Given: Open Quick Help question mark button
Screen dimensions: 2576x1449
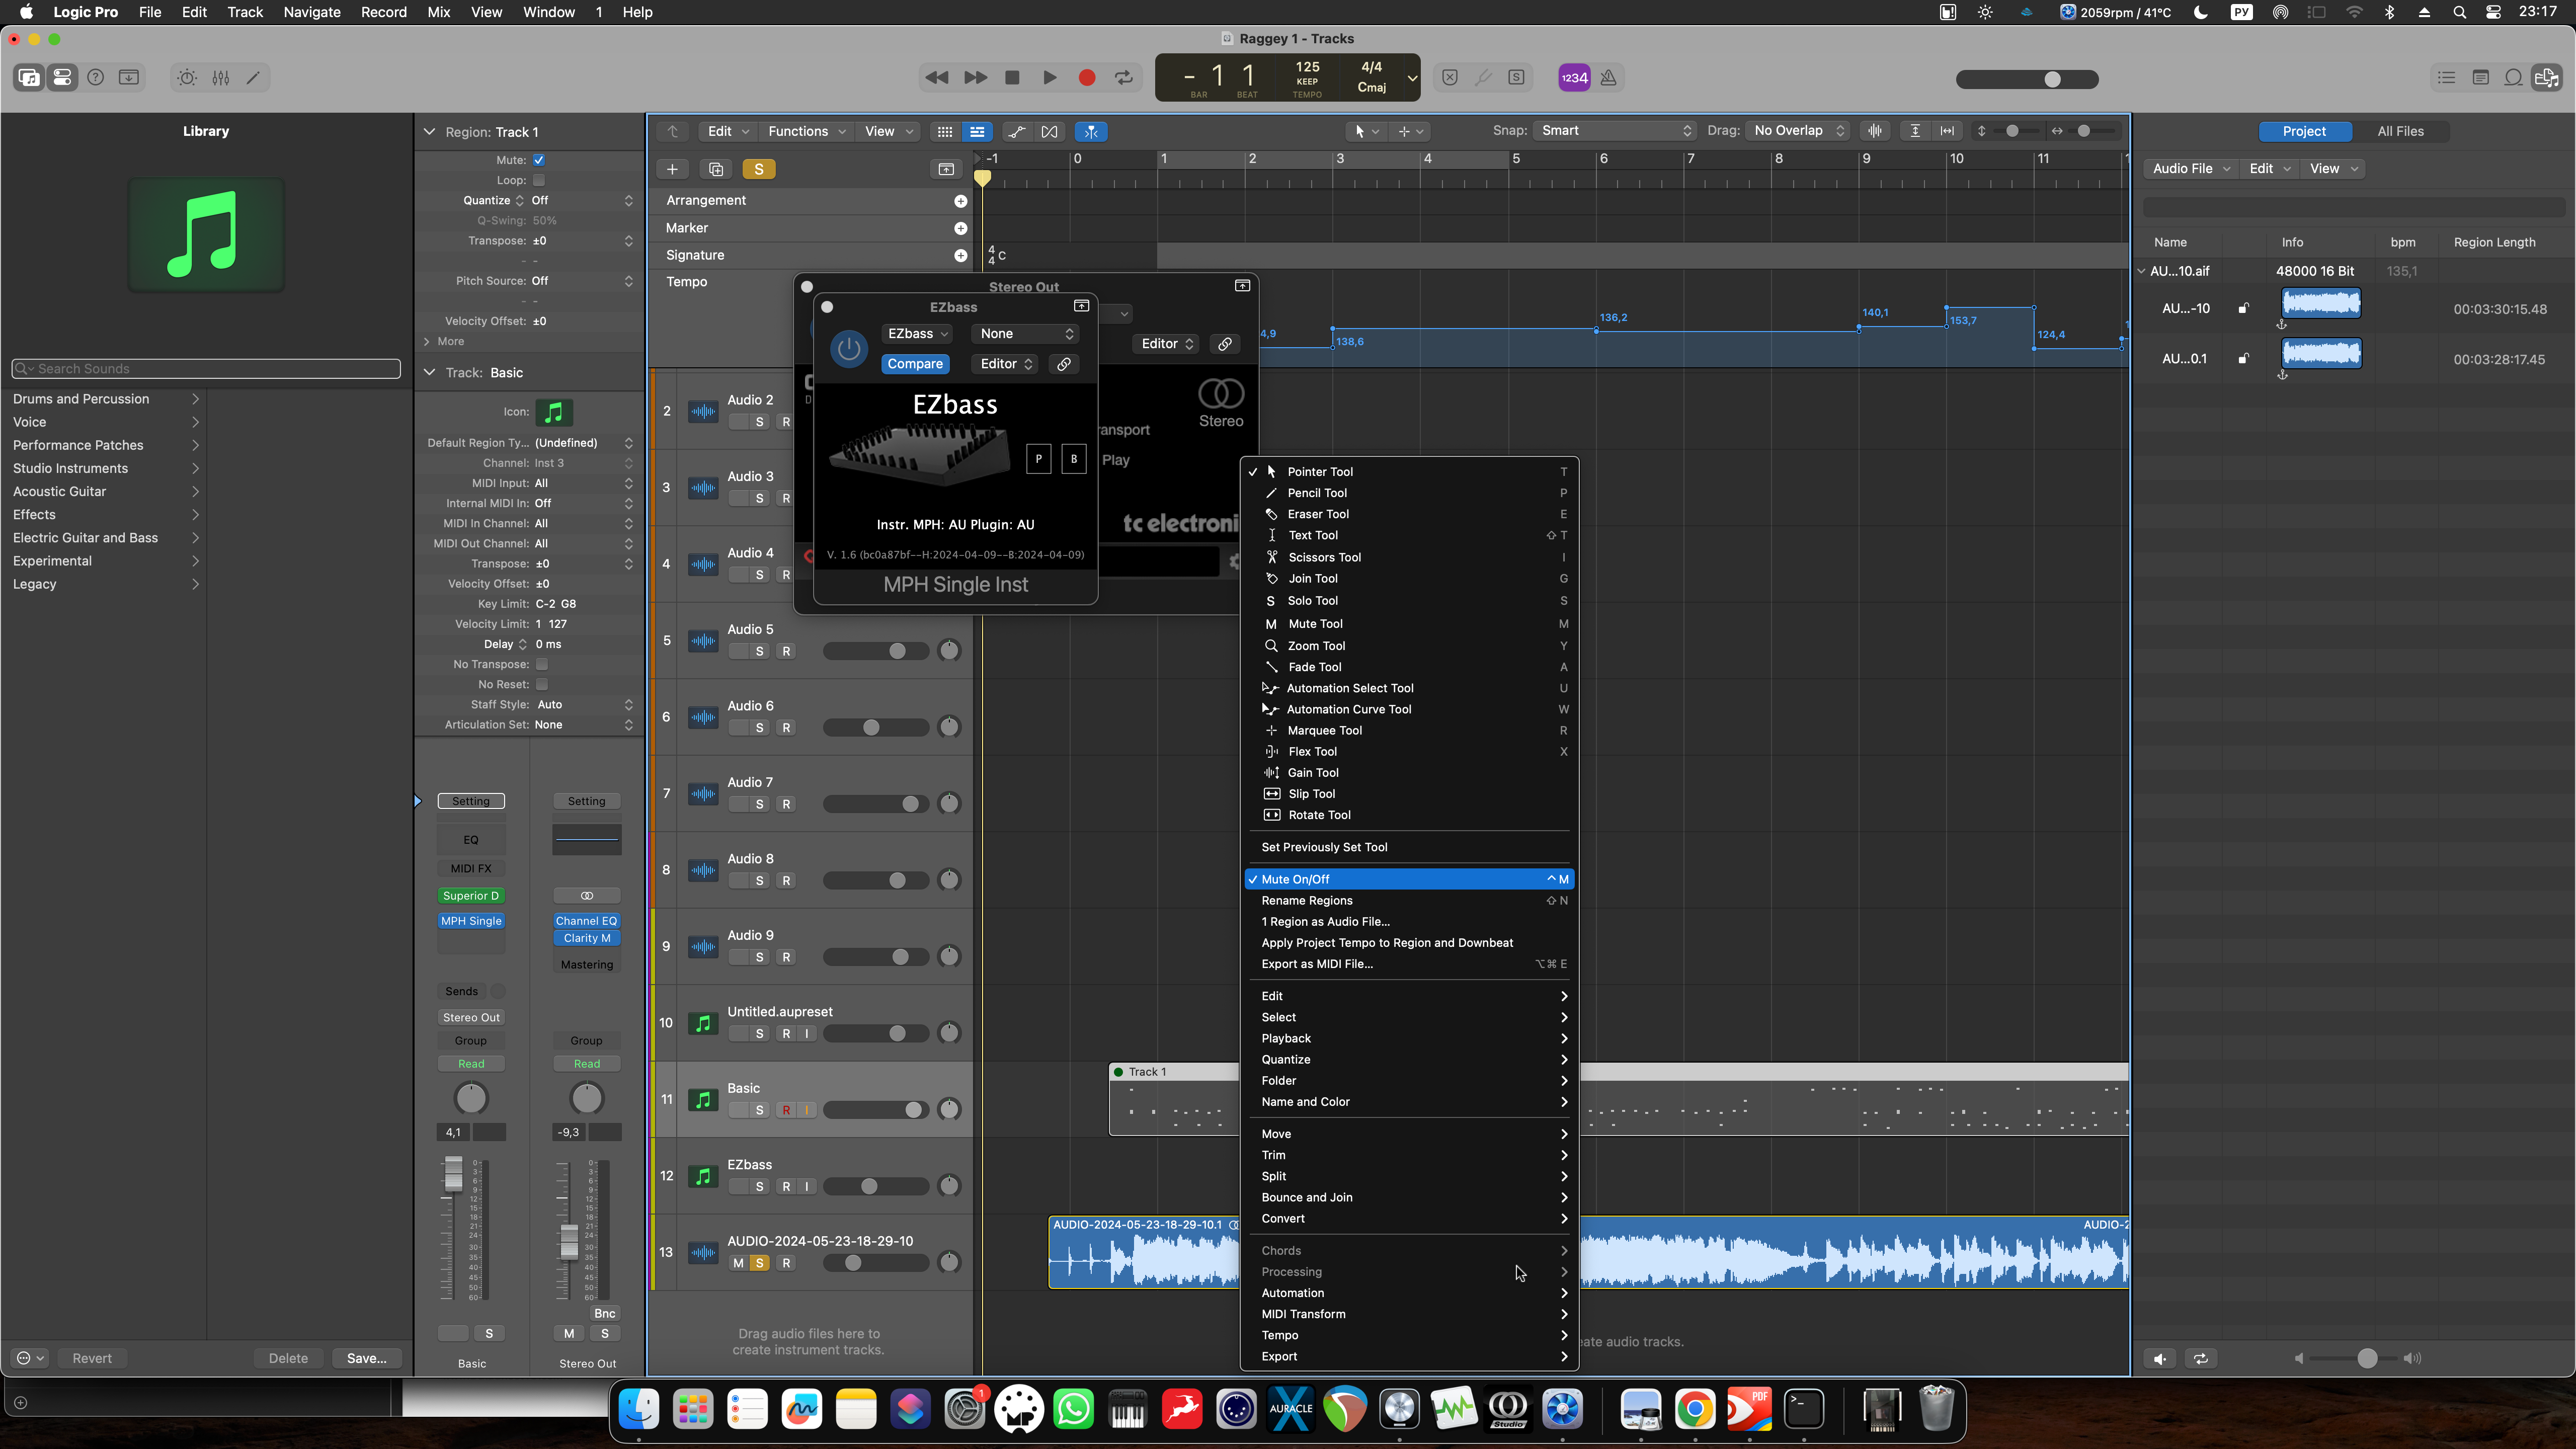Looking at the screenshot, I should pyautogui.click(x=96, y=77).
